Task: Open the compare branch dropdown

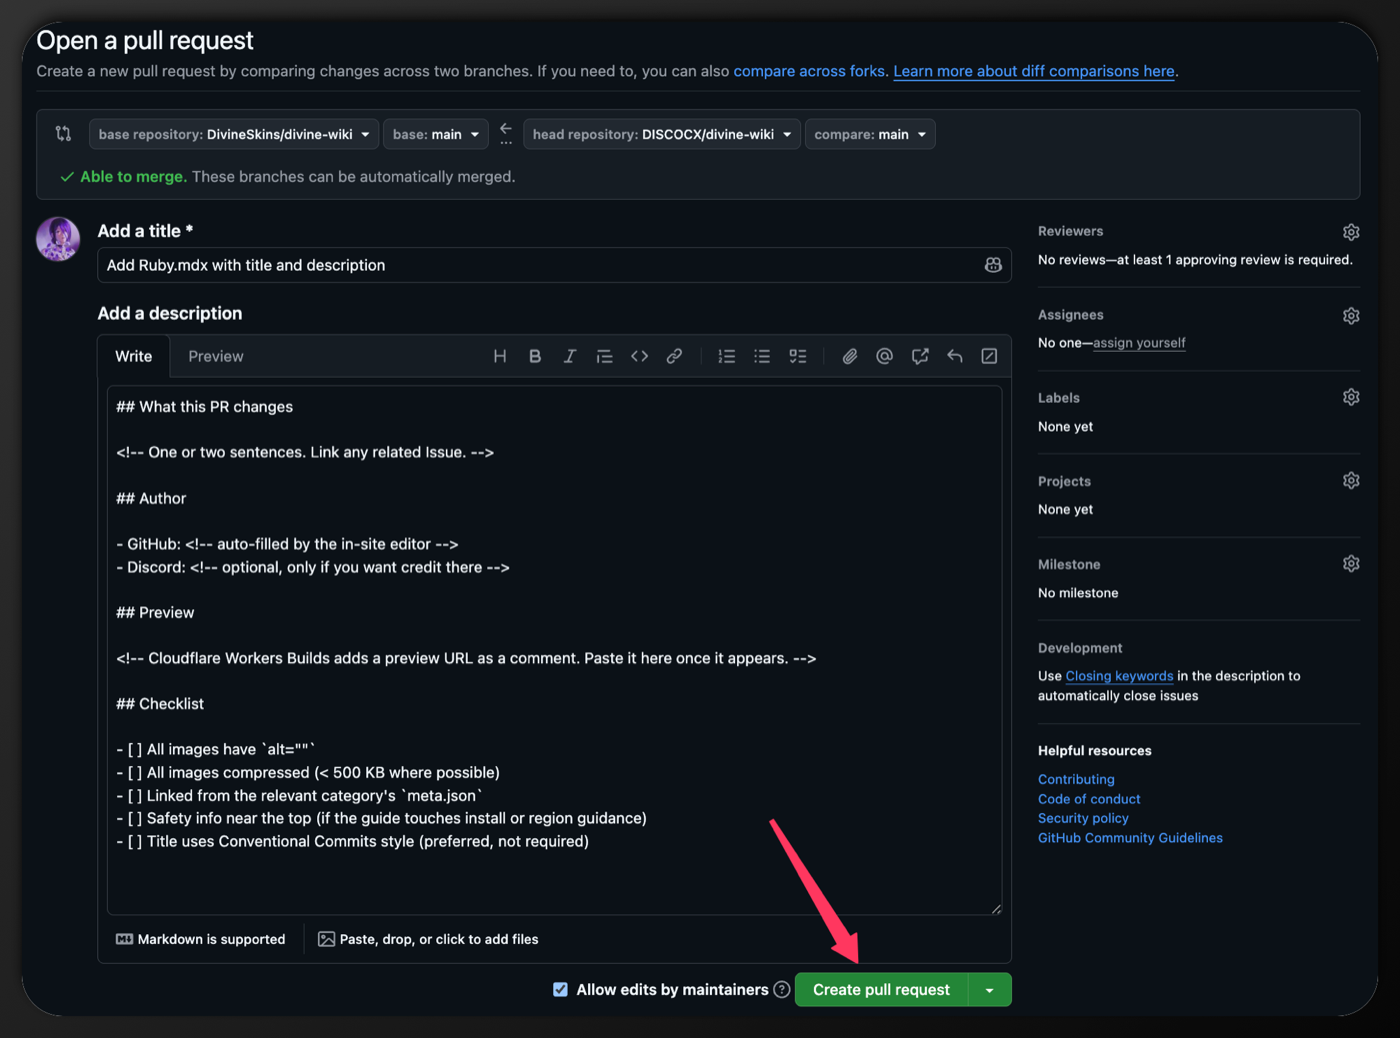Action: point(870,134)
